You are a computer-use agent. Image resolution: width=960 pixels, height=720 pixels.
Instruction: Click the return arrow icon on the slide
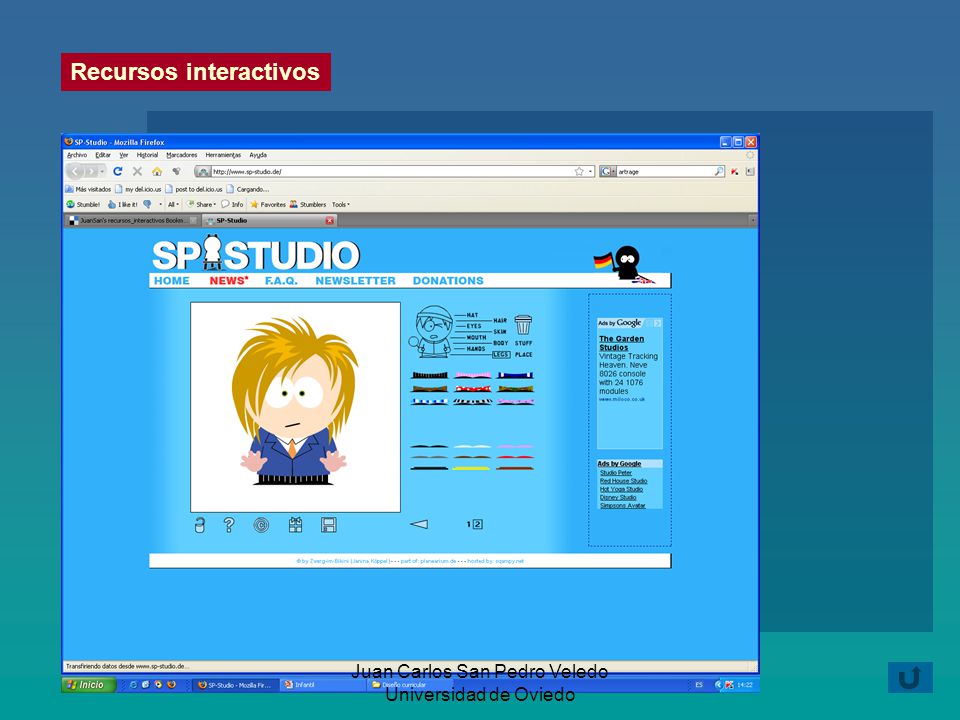coord(910,677)
